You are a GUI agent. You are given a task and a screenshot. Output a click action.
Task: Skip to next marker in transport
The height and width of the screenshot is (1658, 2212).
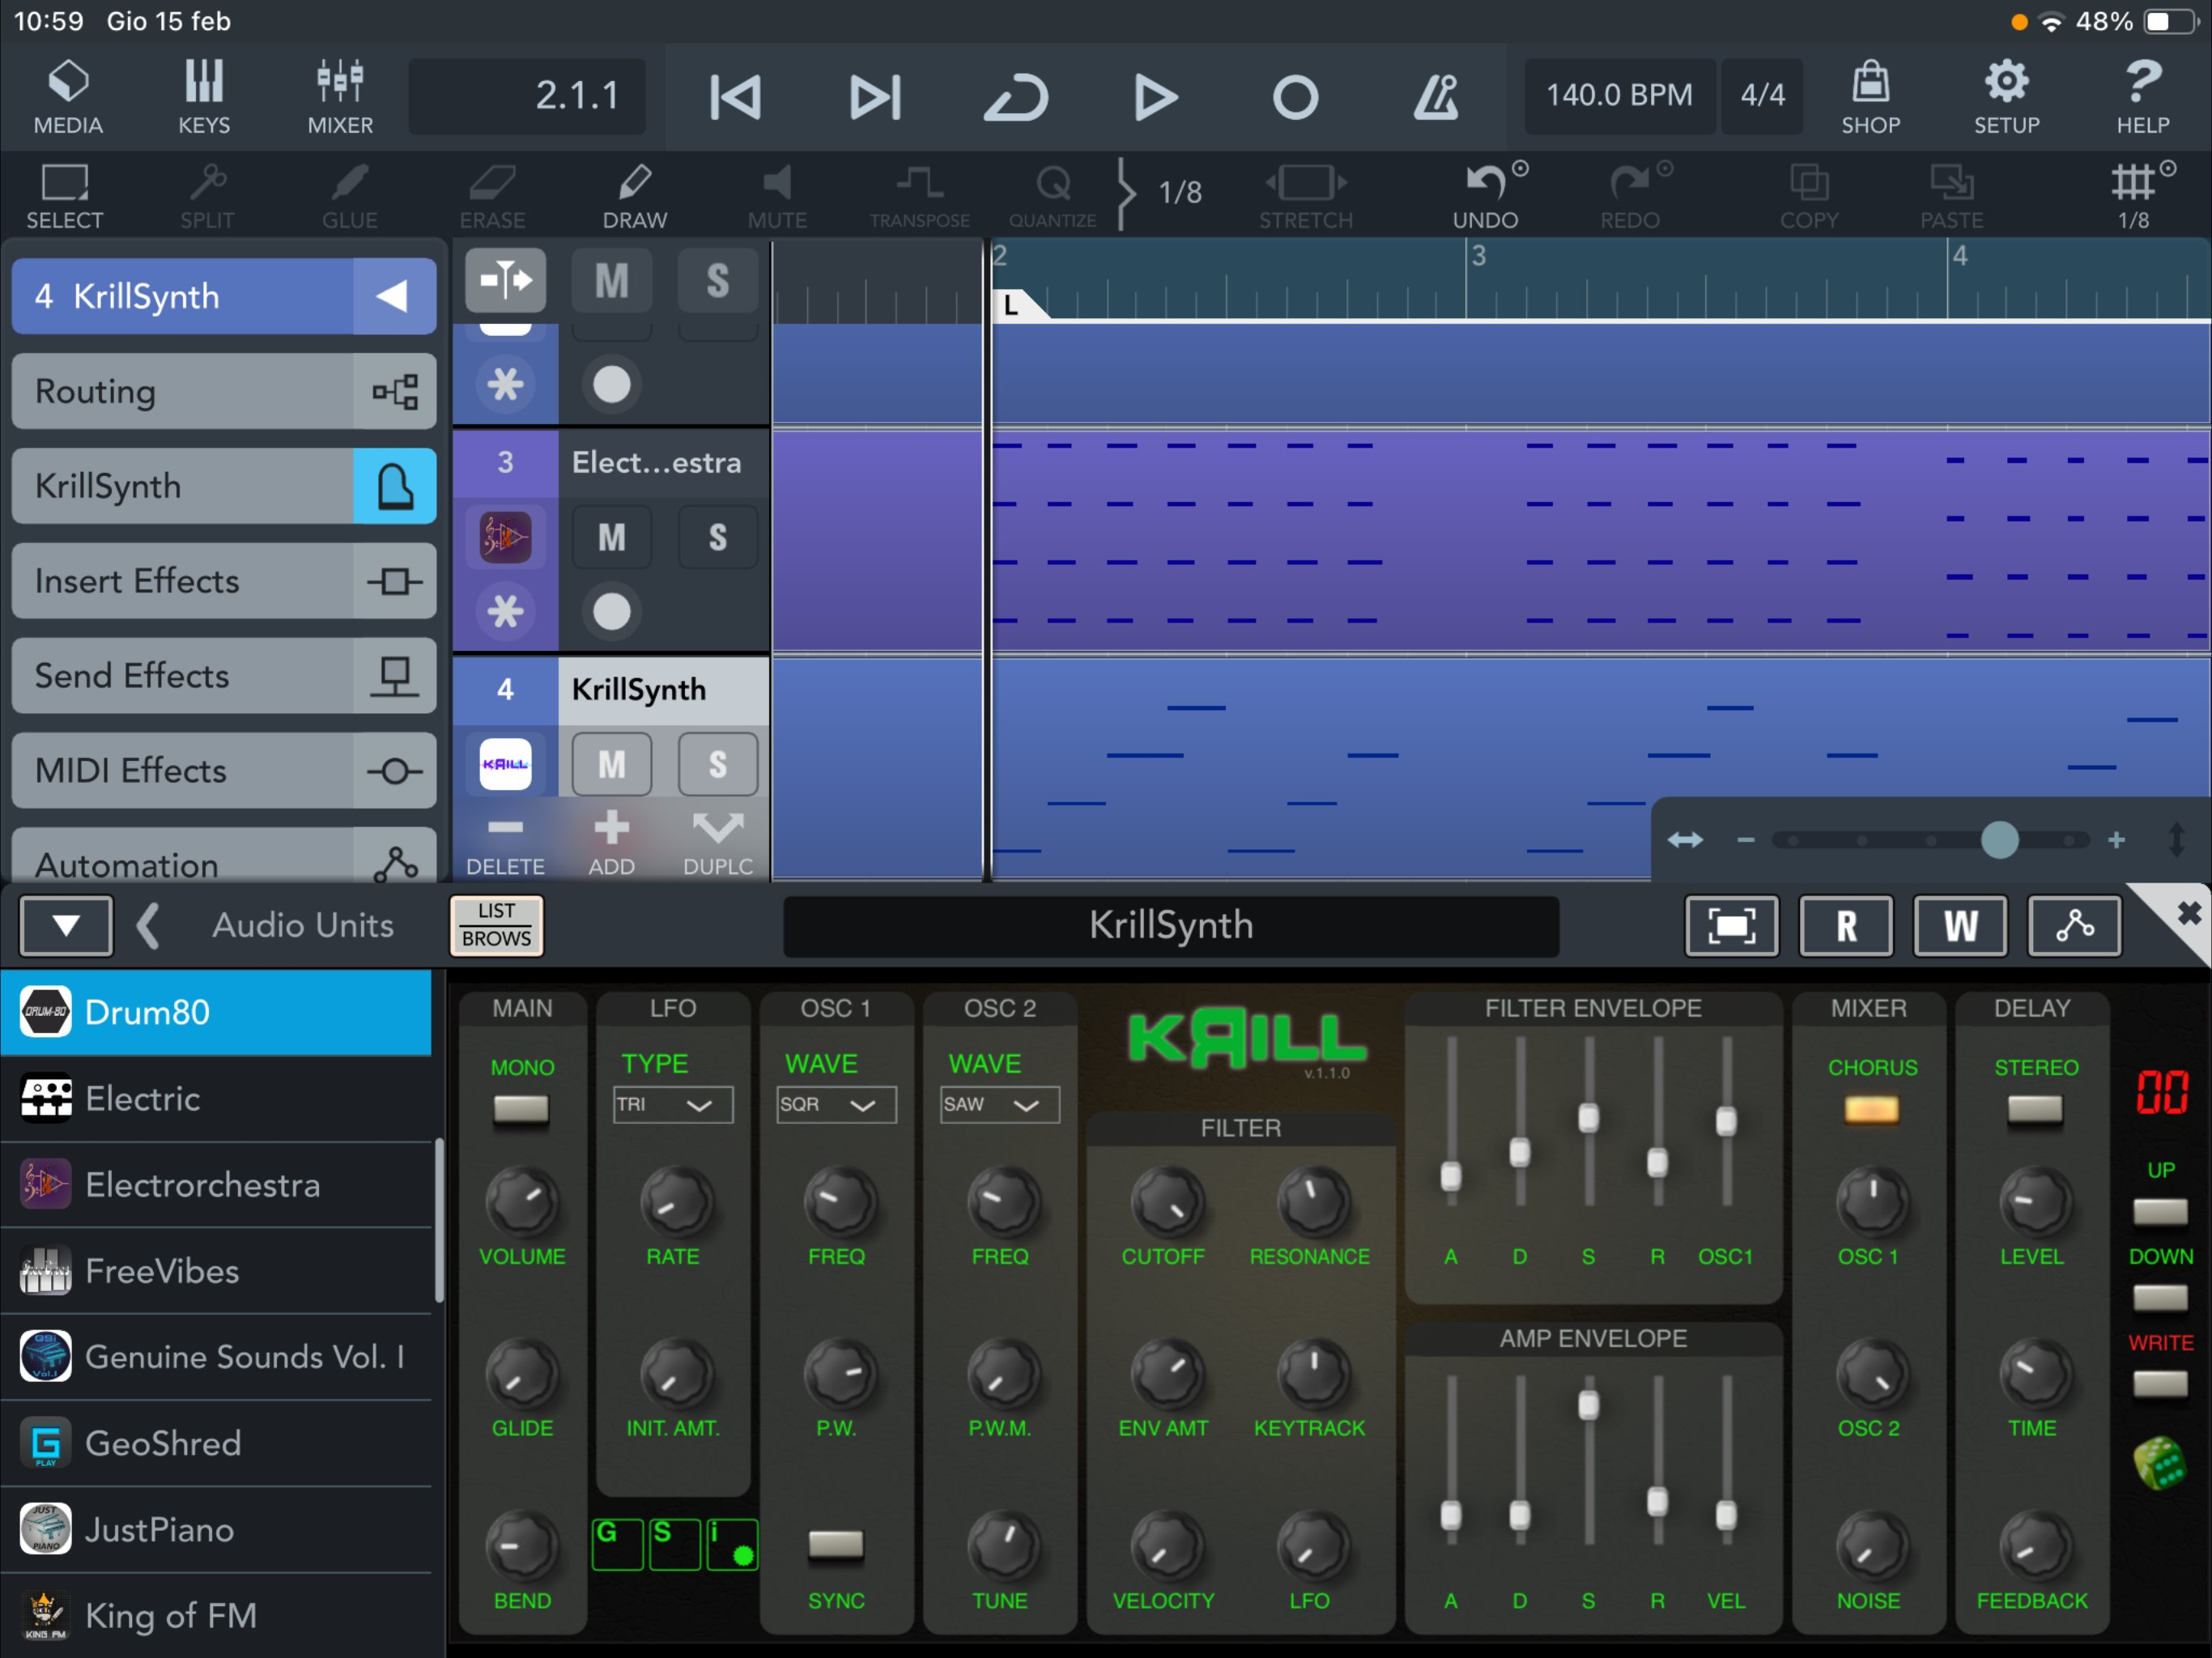[875, 97]
